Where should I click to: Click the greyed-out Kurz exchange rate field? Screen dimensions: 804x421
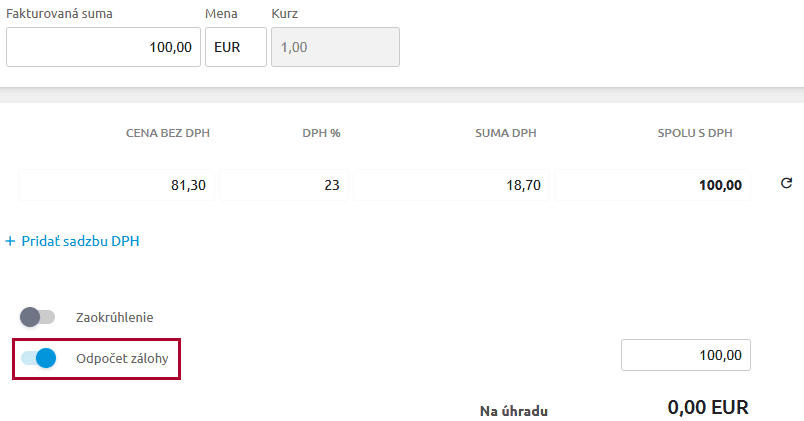coord(335,47)
